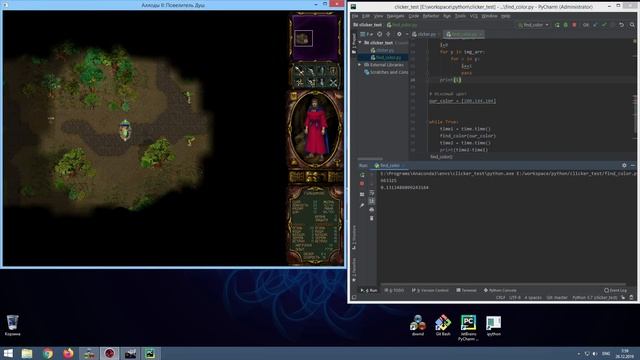Locate current file in Project panel (target icon)
640x360 pixels.
(x=380, y=34)
